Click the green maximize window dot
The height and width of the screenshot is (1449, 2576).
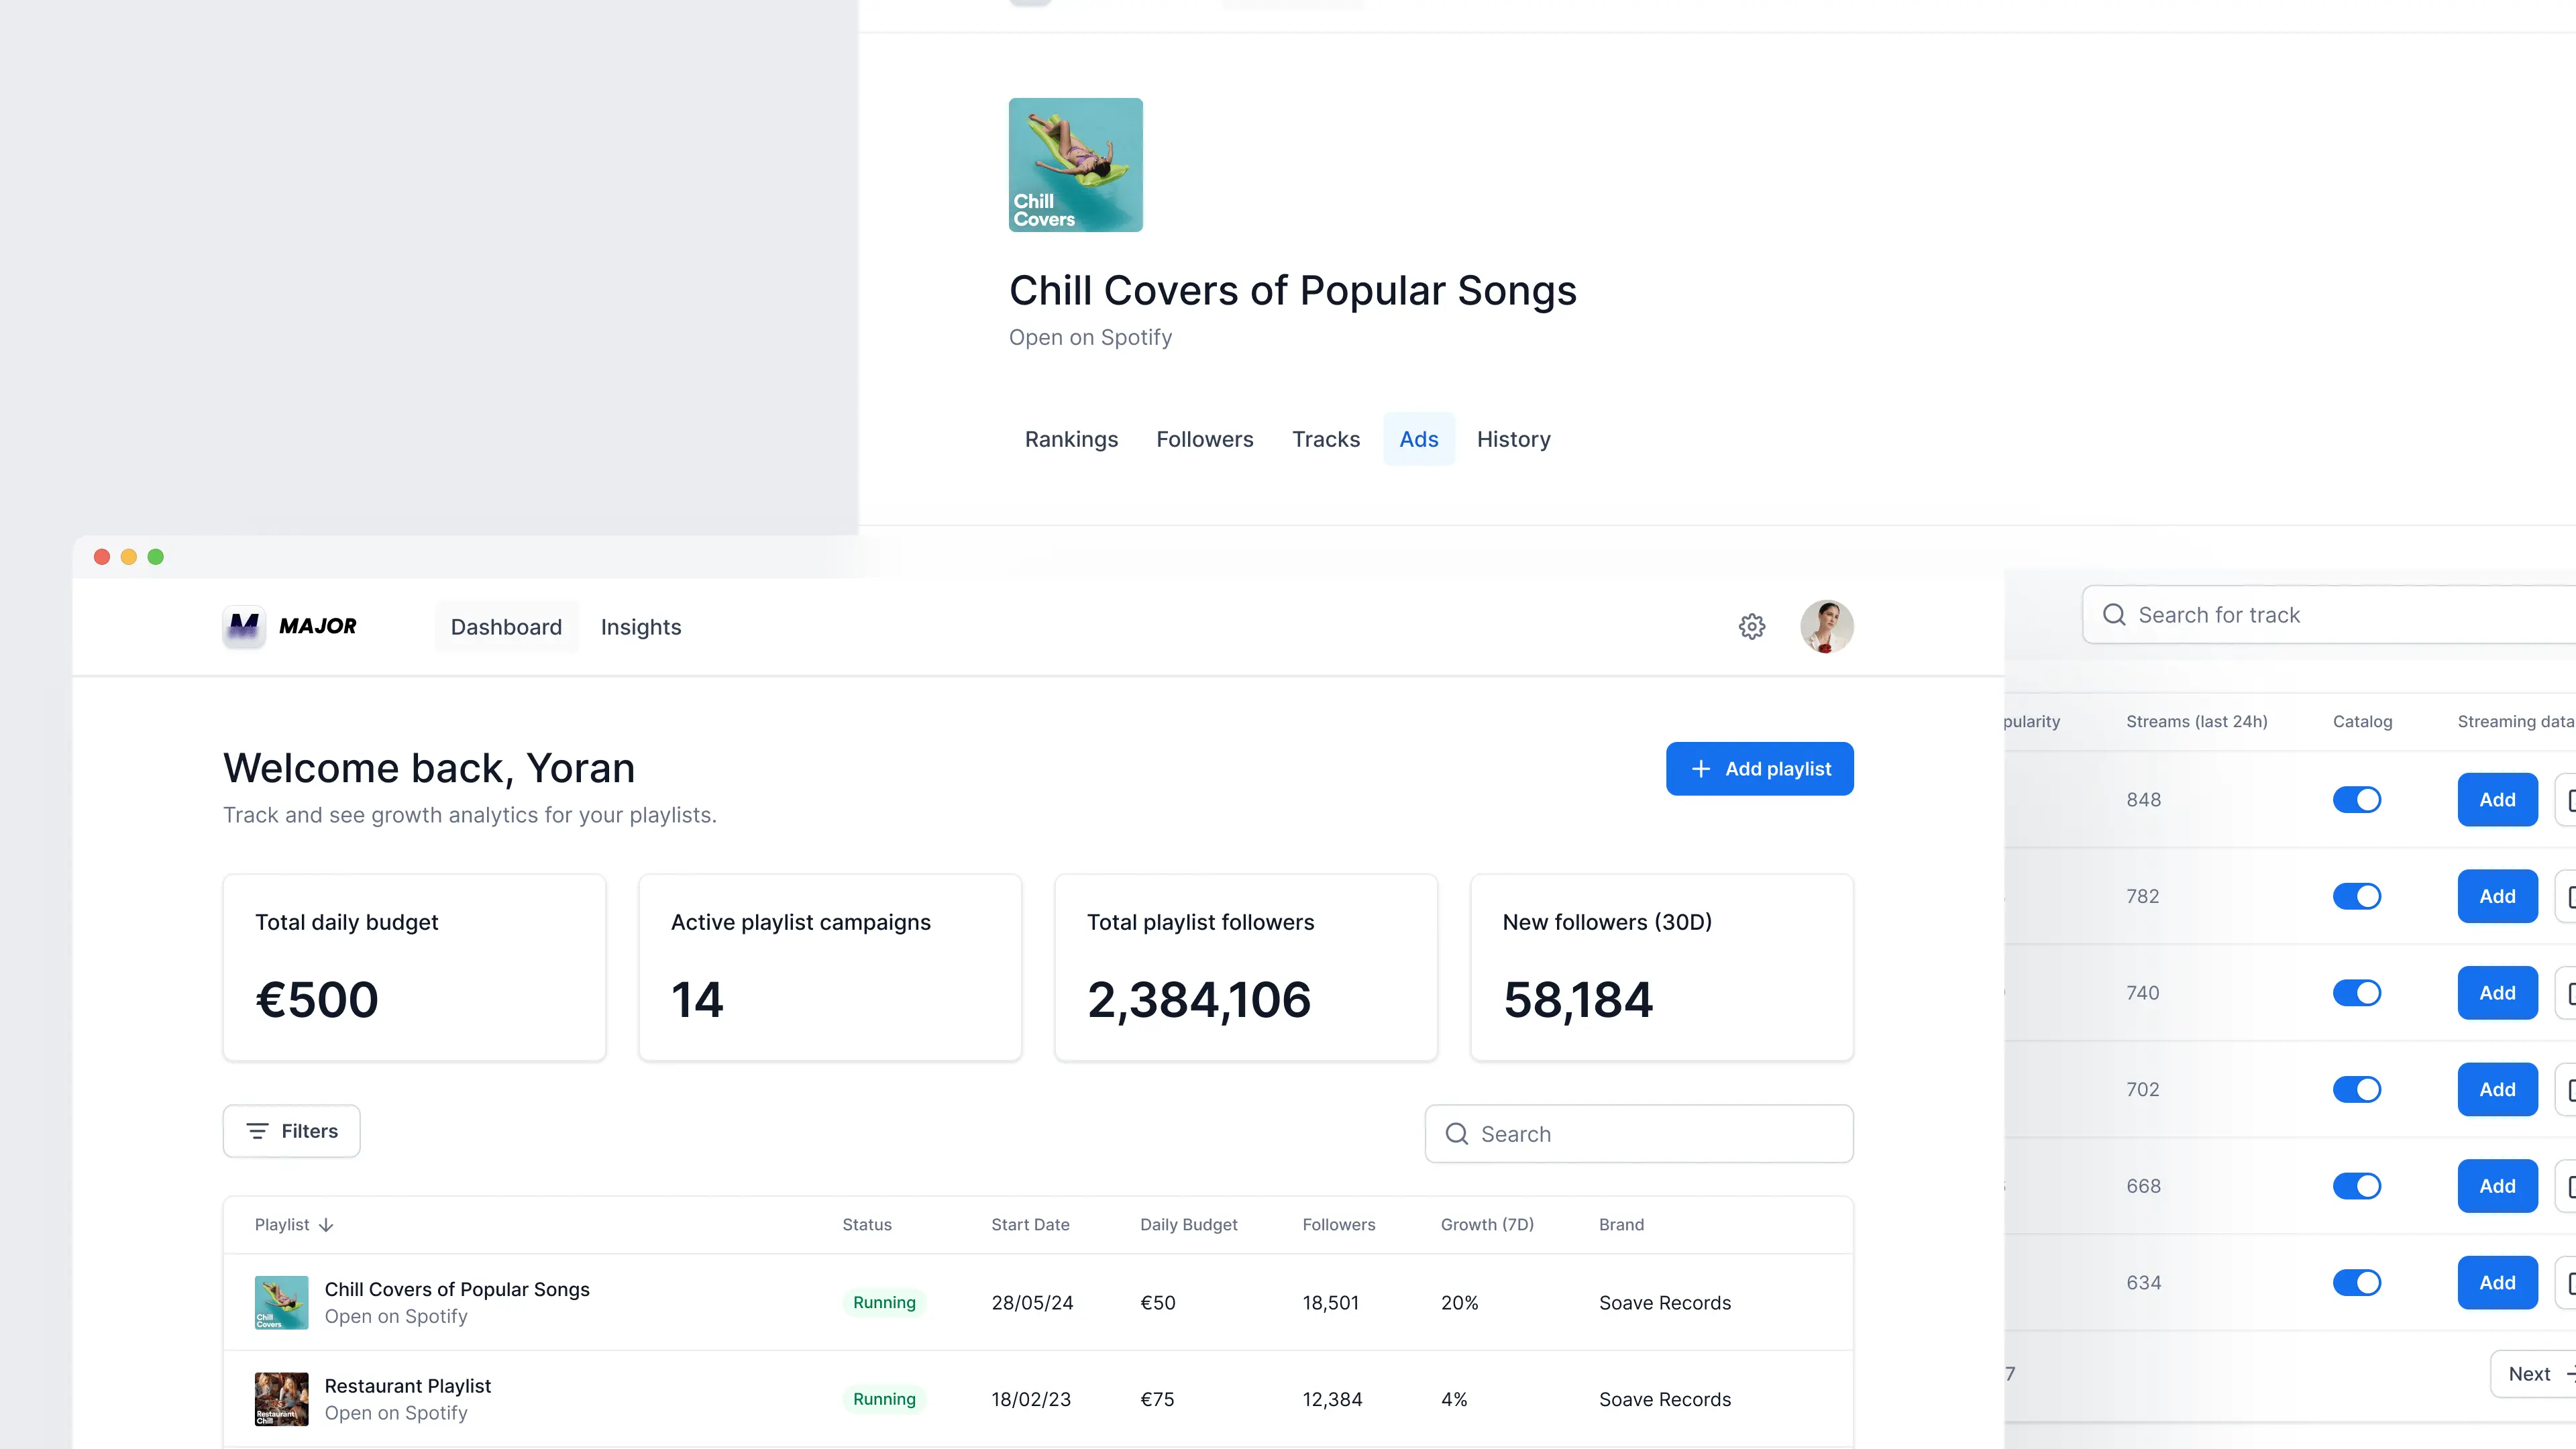(x=156, y=557)
